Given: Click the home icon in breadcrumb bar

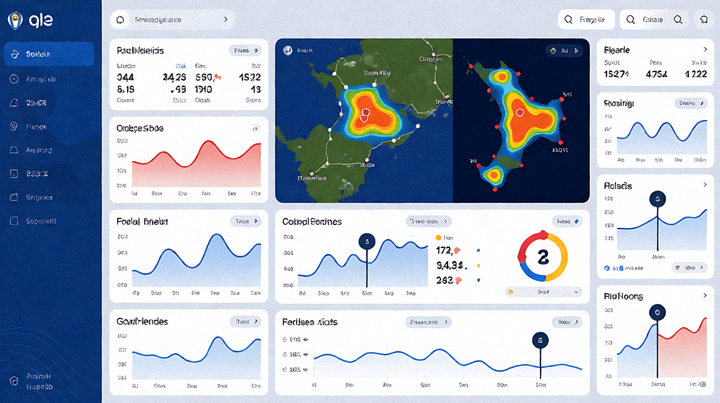Looking at the screenshot, I should pos(120,20).
